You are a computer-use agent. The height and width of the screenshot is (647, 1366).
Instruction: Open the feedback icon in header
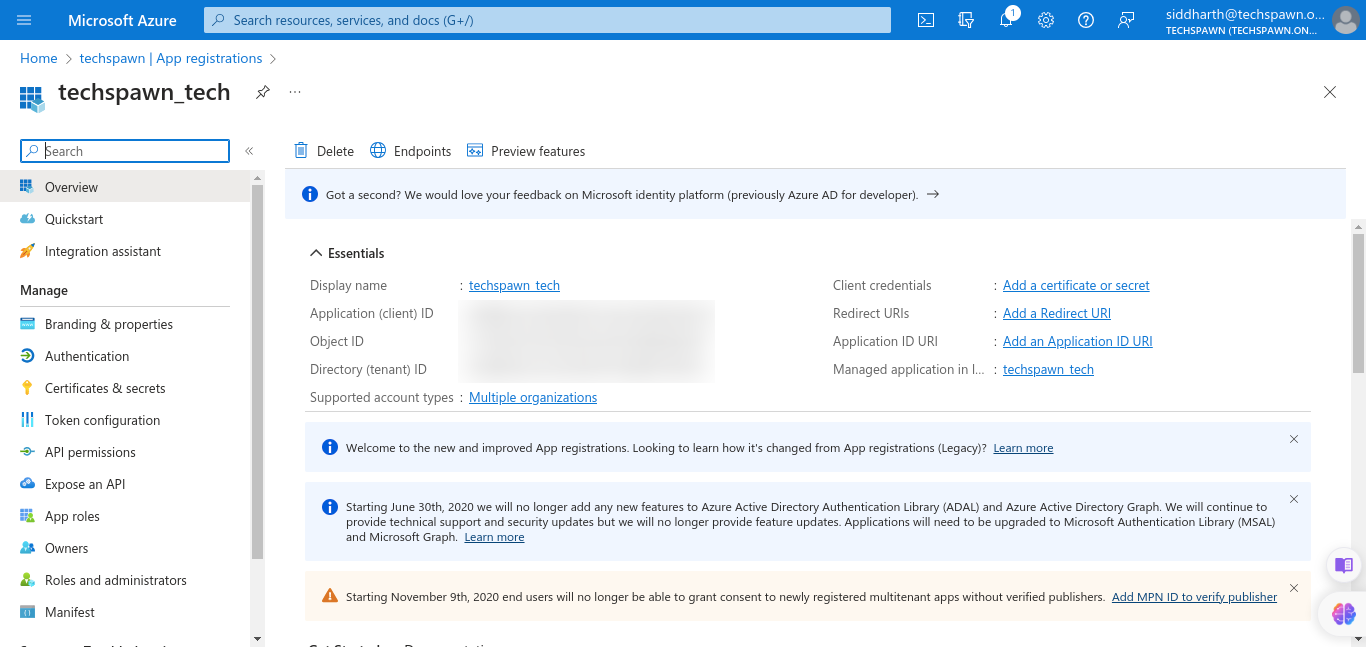pos(1126,20)
